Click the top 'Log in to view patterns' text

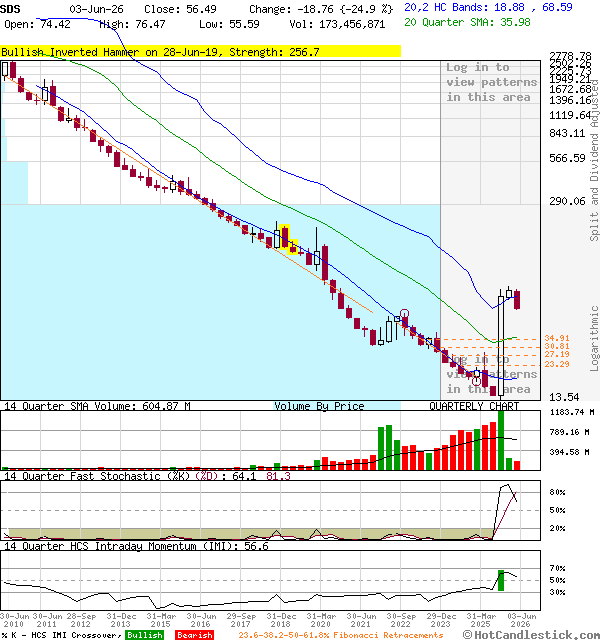491,82
